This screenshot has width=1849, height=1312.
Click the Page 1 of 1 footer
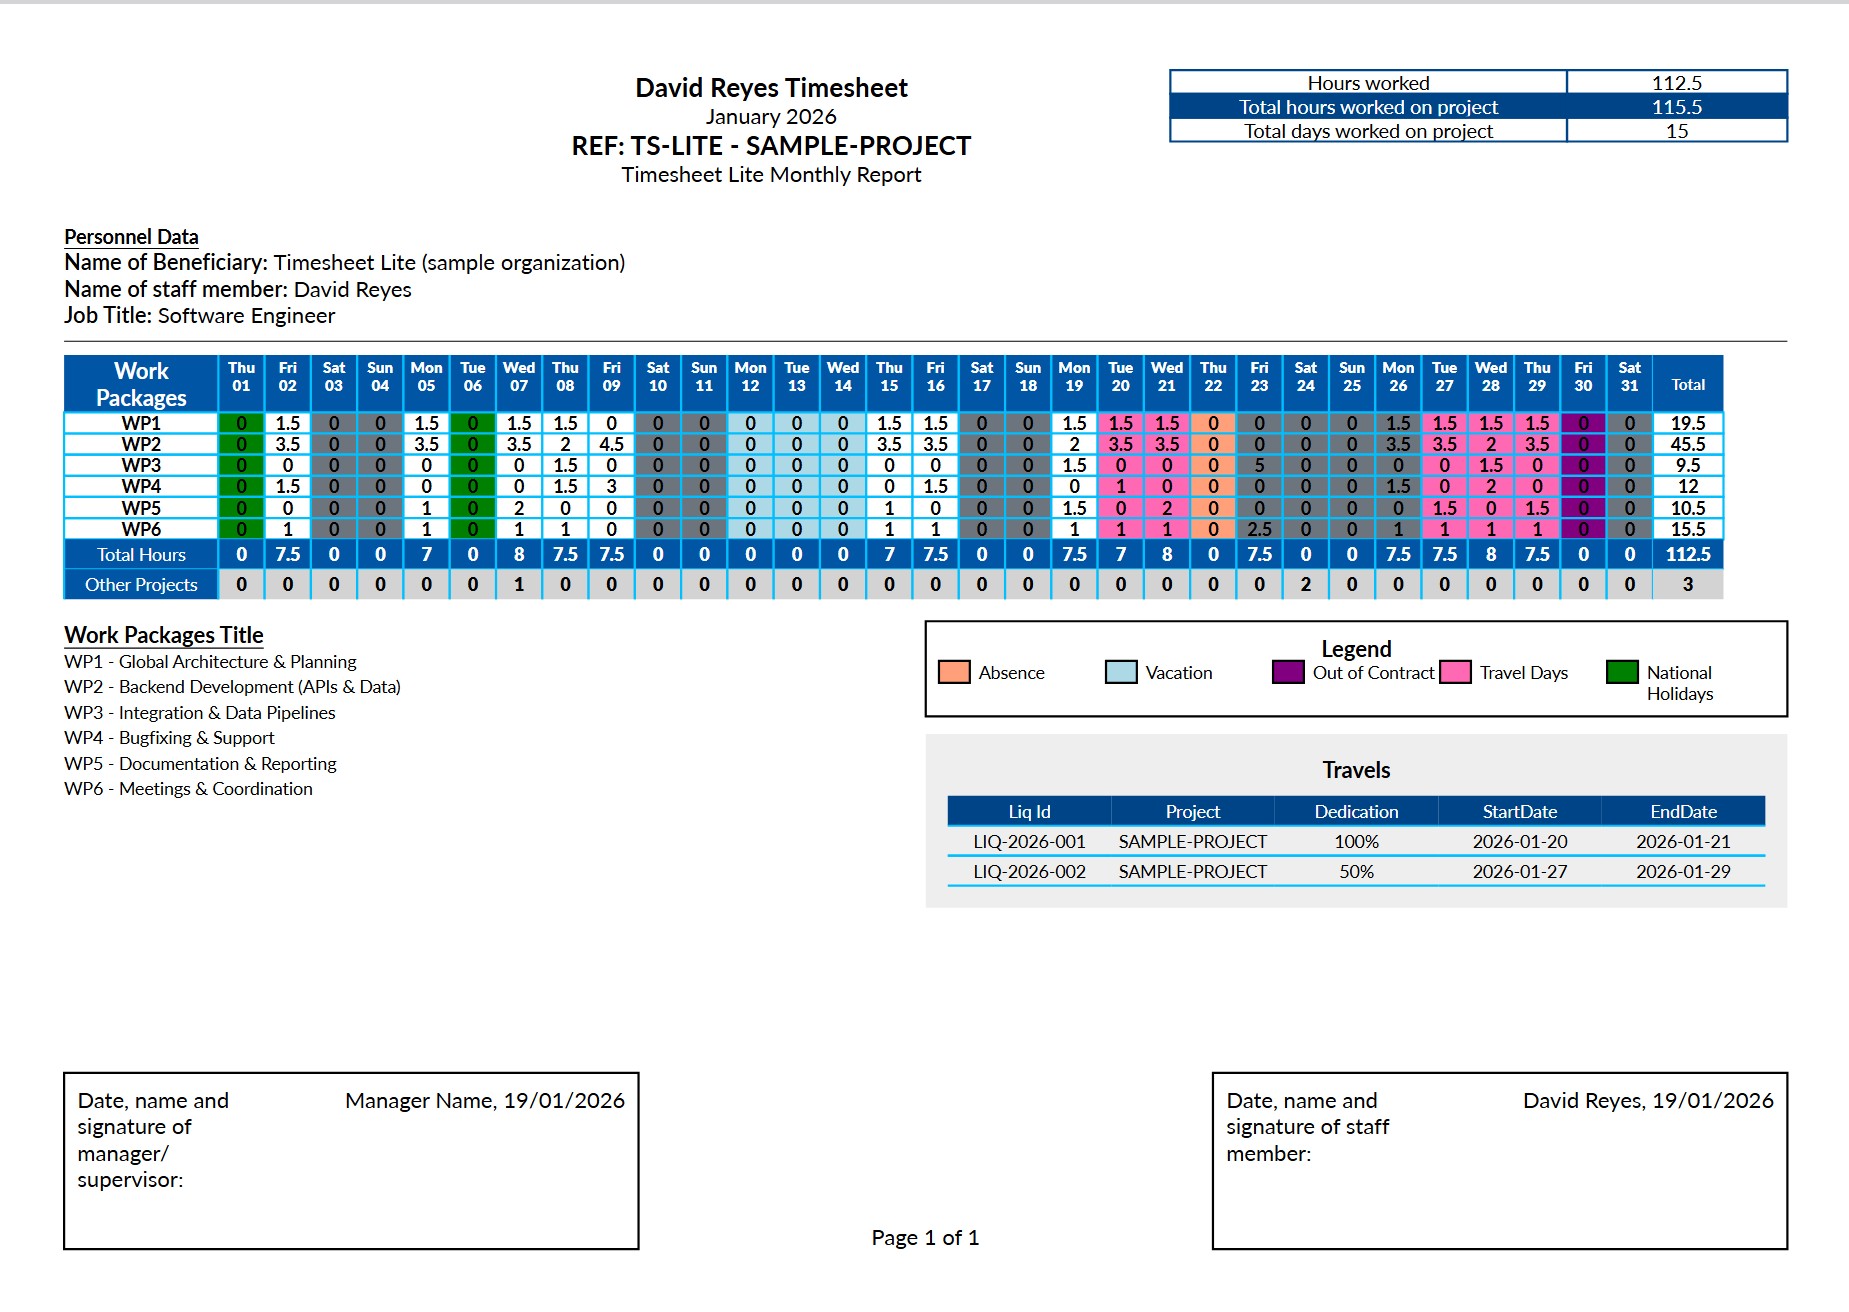coord(925,1238)
